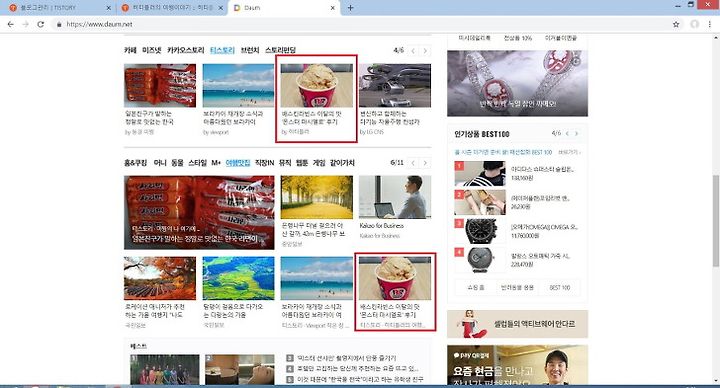Switch to the second browser tab
720x388 pixels.
pos(171,8)
